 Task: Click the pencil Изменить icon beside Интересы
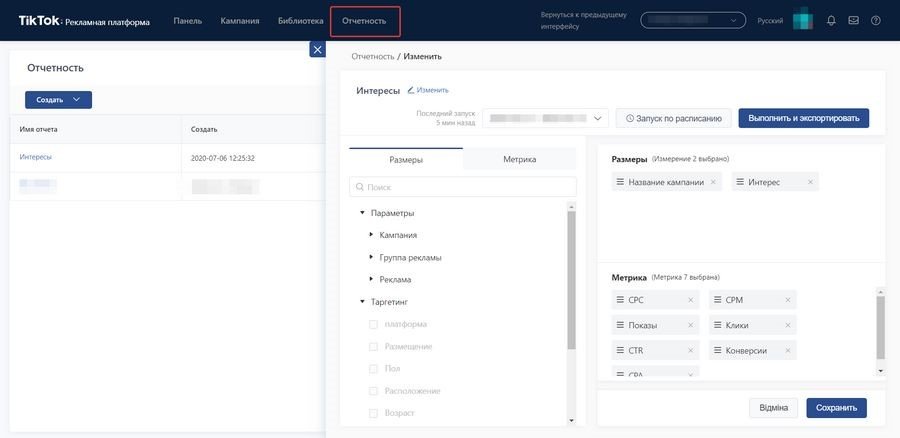click(x=411, y=90)
